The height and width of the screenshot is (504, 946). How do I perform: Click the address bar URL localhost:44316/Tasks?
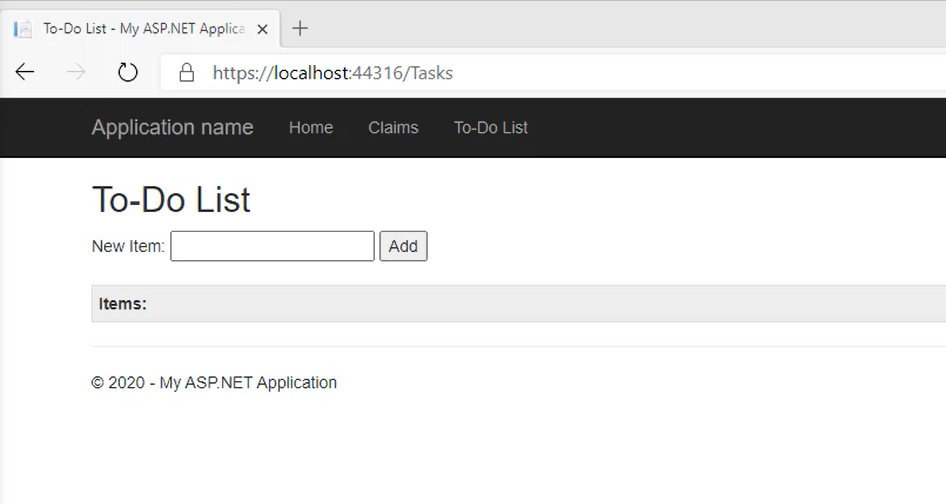(x=333, y=73)
